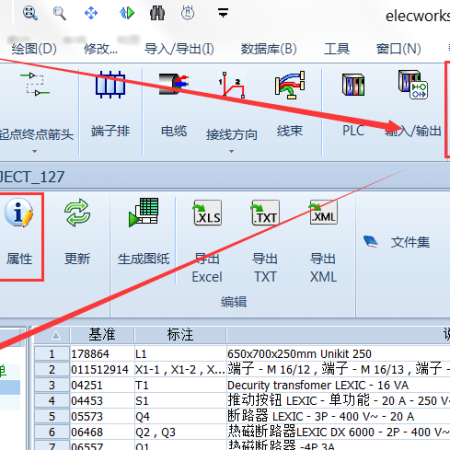Open the 窗口(N) menu
The image size is (450, 450).
(x=399, y=49)
